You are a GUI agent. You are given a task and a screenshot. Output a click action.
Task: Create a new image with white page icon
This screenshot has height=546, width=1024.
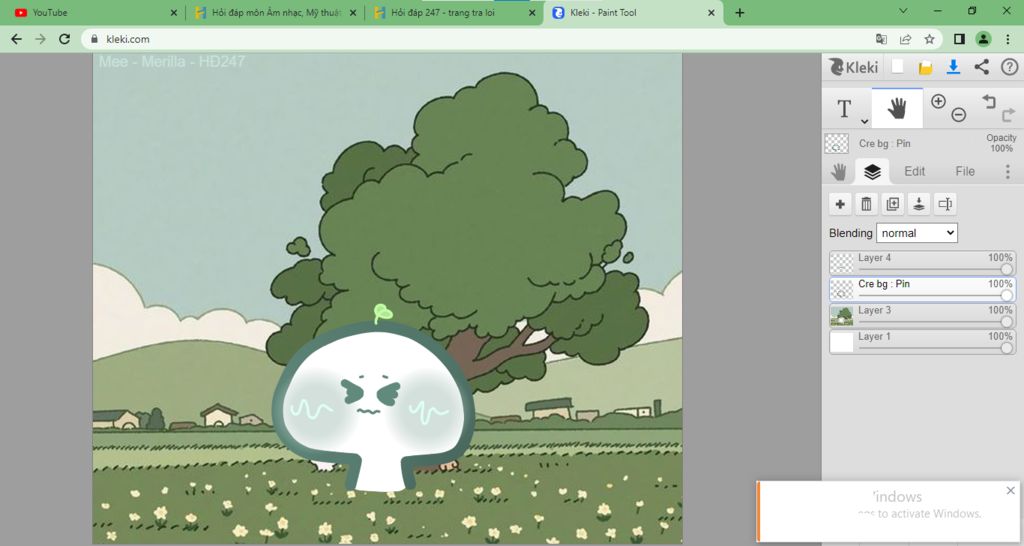pos(898,67)
